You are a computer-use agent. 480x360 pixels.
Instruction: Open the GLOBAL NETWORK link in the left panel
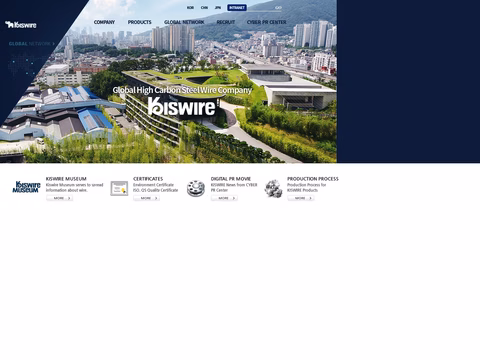(x=32, y=44)
